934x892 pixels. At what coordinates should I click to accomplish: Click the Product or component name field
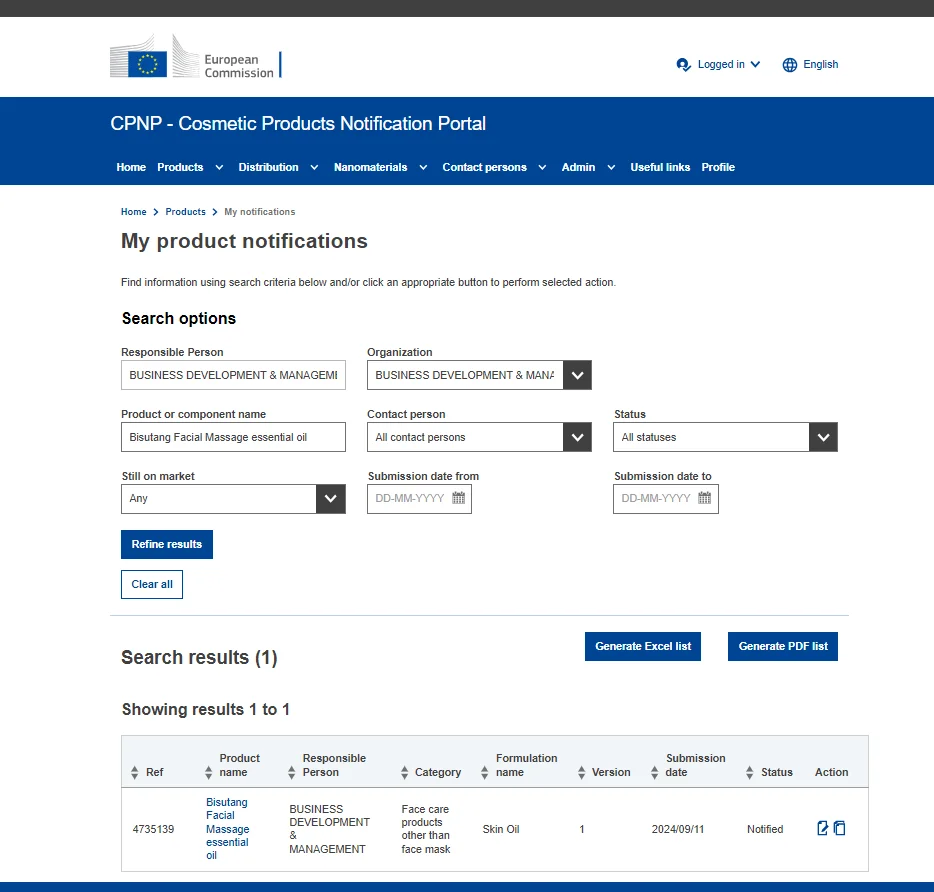tap(233, 437)
